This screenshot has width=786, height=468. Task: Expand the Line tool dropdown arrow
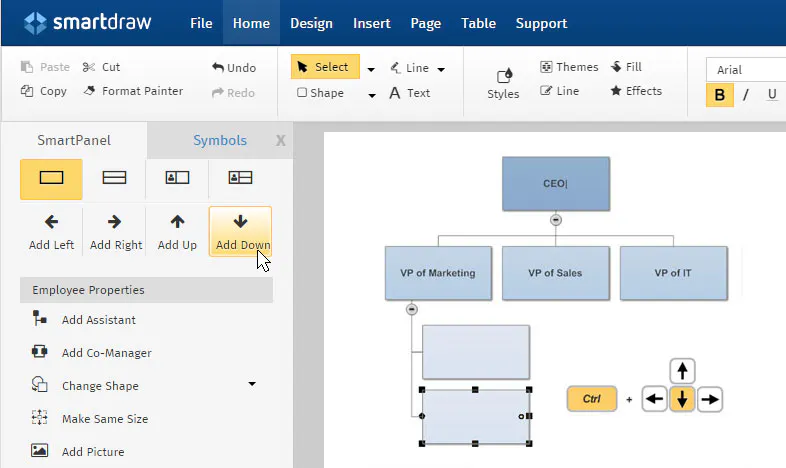click(x=441, y=69)
